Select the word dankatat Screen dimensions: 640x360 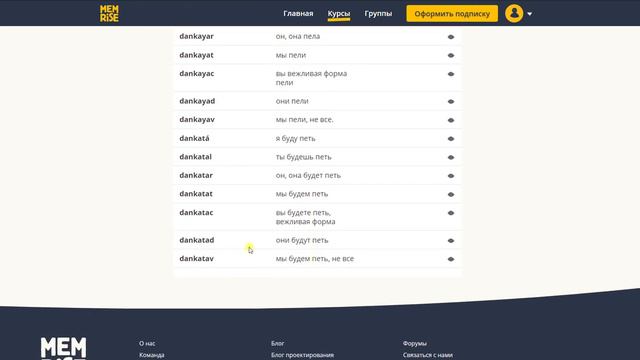196,194
